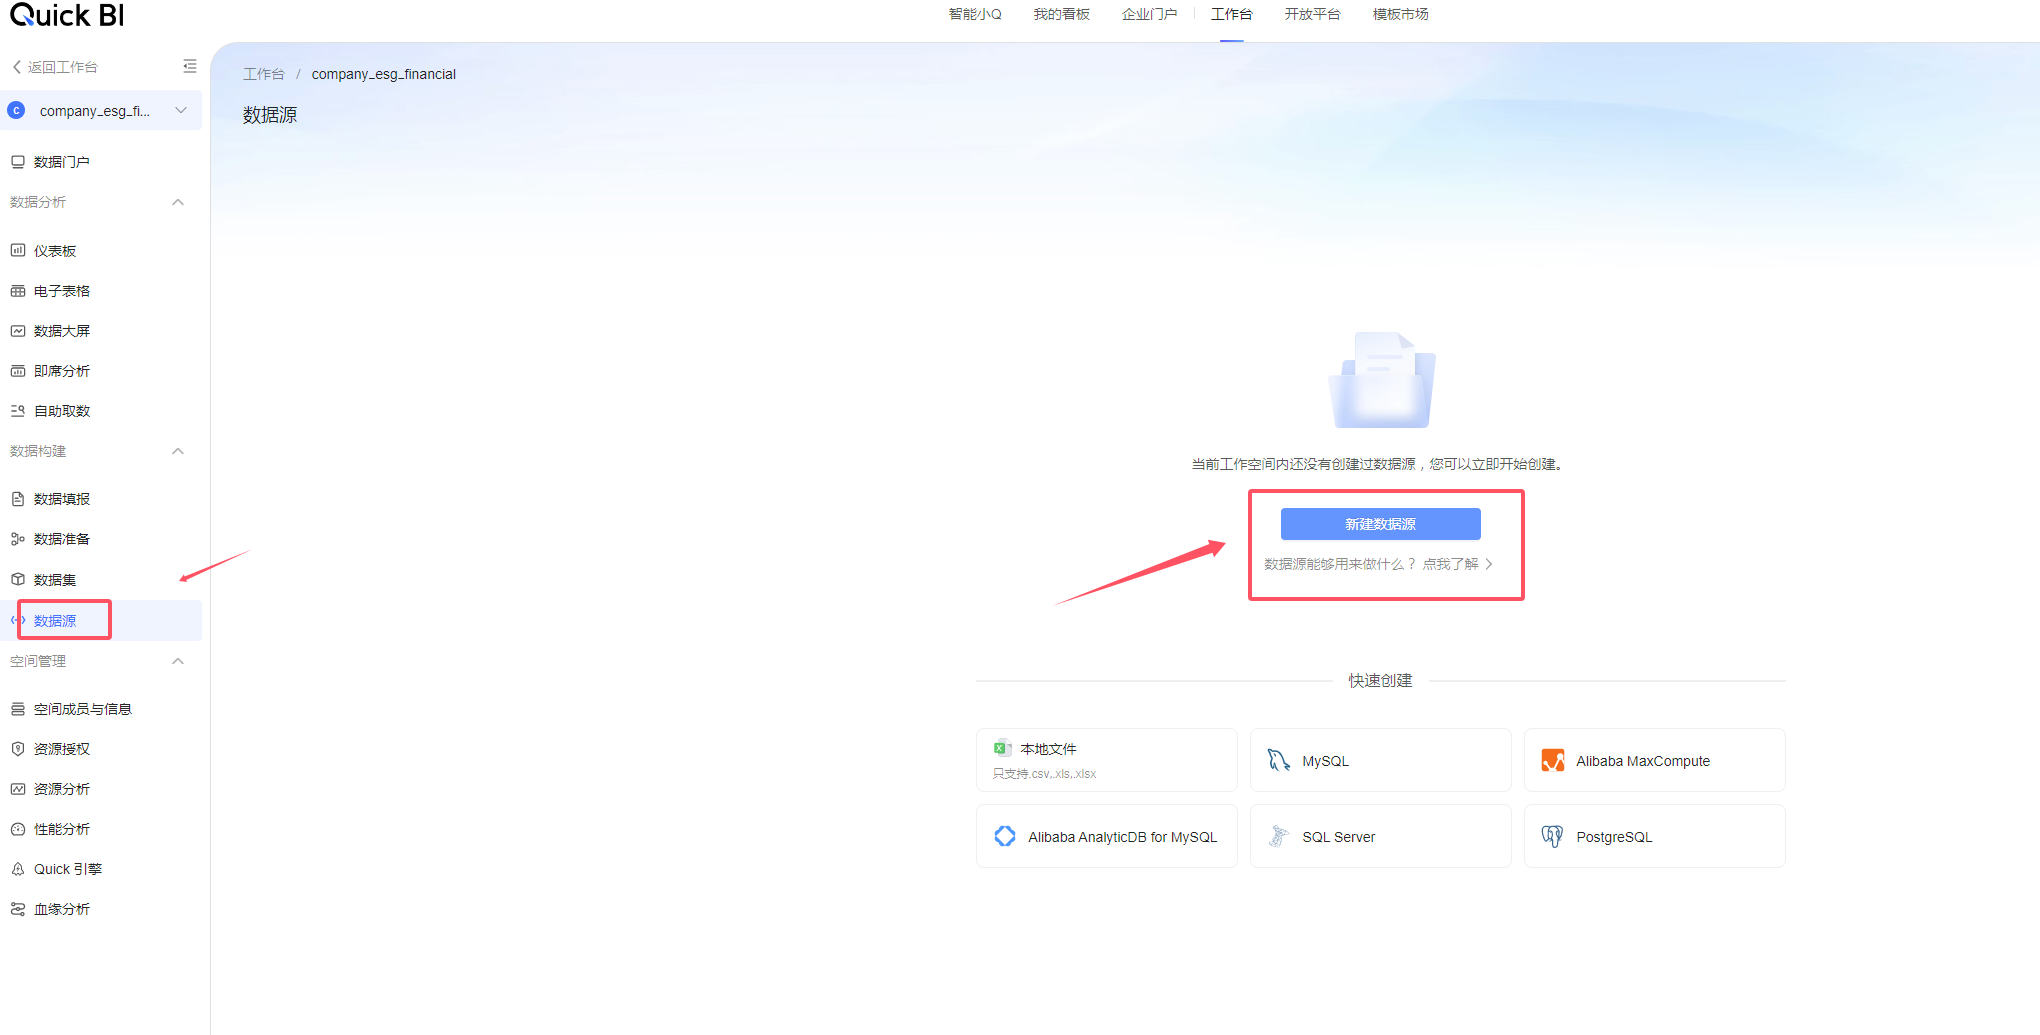Click the 数据准备 icon

tap(18, 539)
